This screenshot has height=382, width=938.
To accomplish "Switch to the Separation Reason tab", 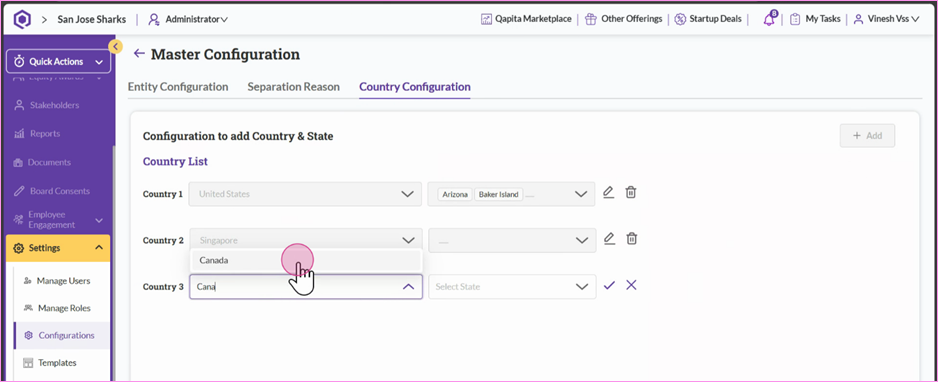I will click(x=293, y=87).
